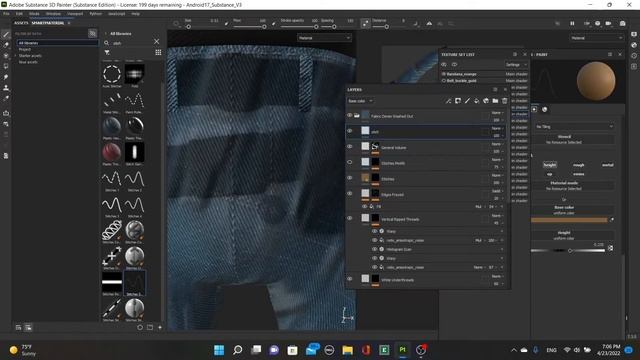Click the filter funnel icon in assets

(107, 52)
